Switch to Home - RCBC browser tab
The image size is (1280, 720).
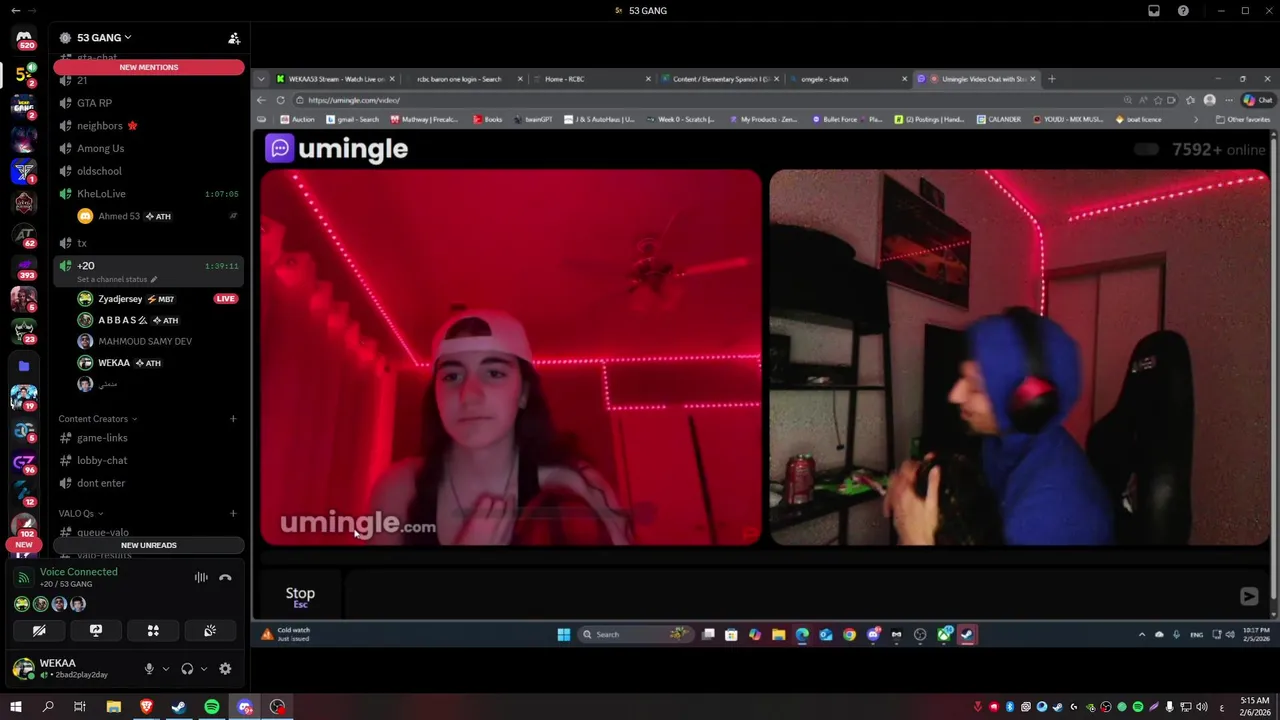(x=591, y=79)
